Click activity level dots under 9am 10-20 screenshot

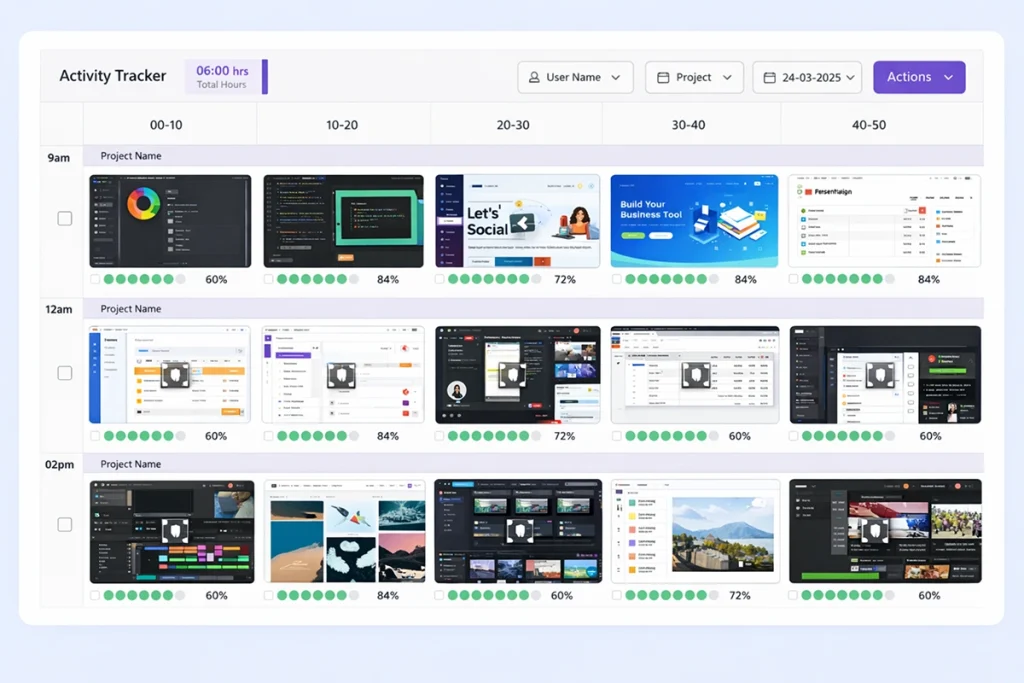tap(317, 280)
